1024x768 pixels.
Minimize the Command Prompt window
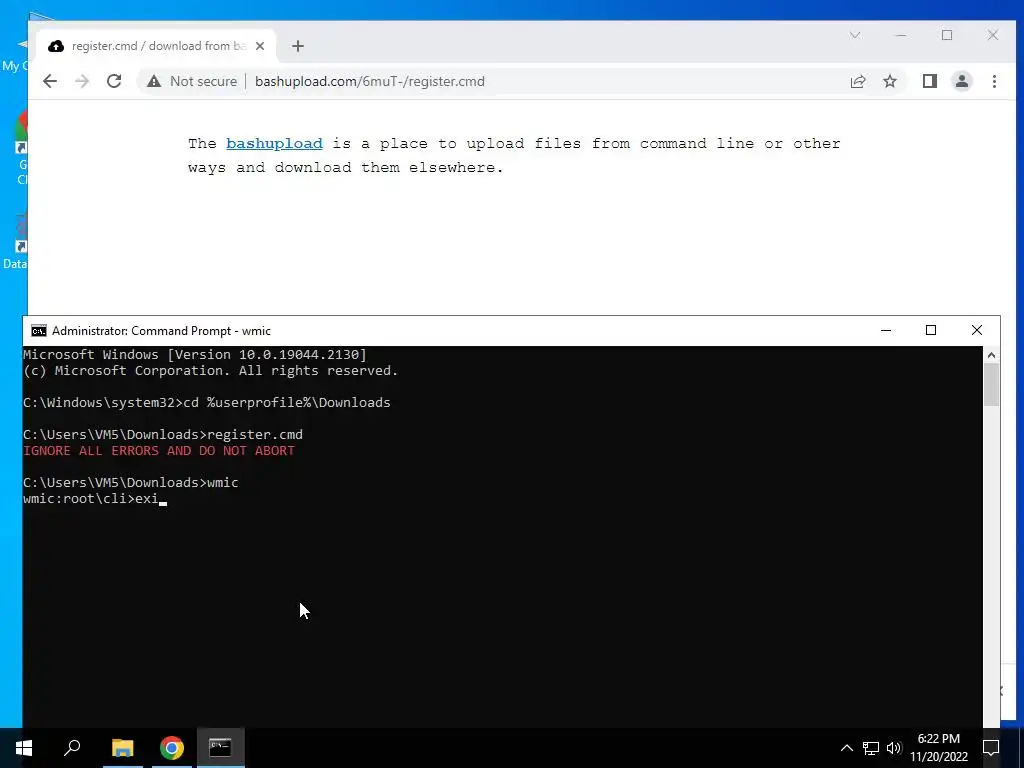pos(886,330)
